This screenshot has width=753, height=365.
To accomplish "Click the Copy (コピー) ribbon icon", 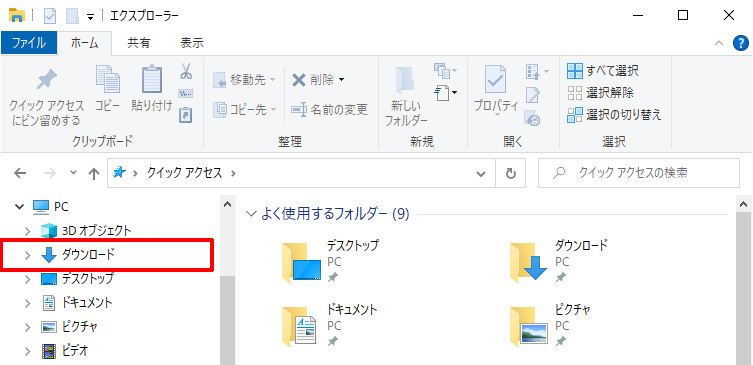I will point(108,79).
